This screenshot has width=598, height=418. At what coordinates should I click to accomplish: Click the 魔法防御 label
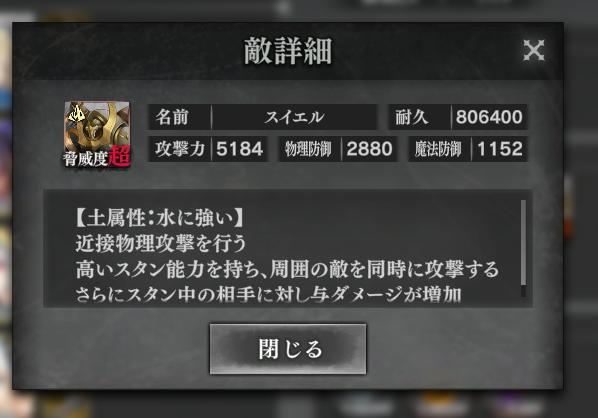coord(439,149)
